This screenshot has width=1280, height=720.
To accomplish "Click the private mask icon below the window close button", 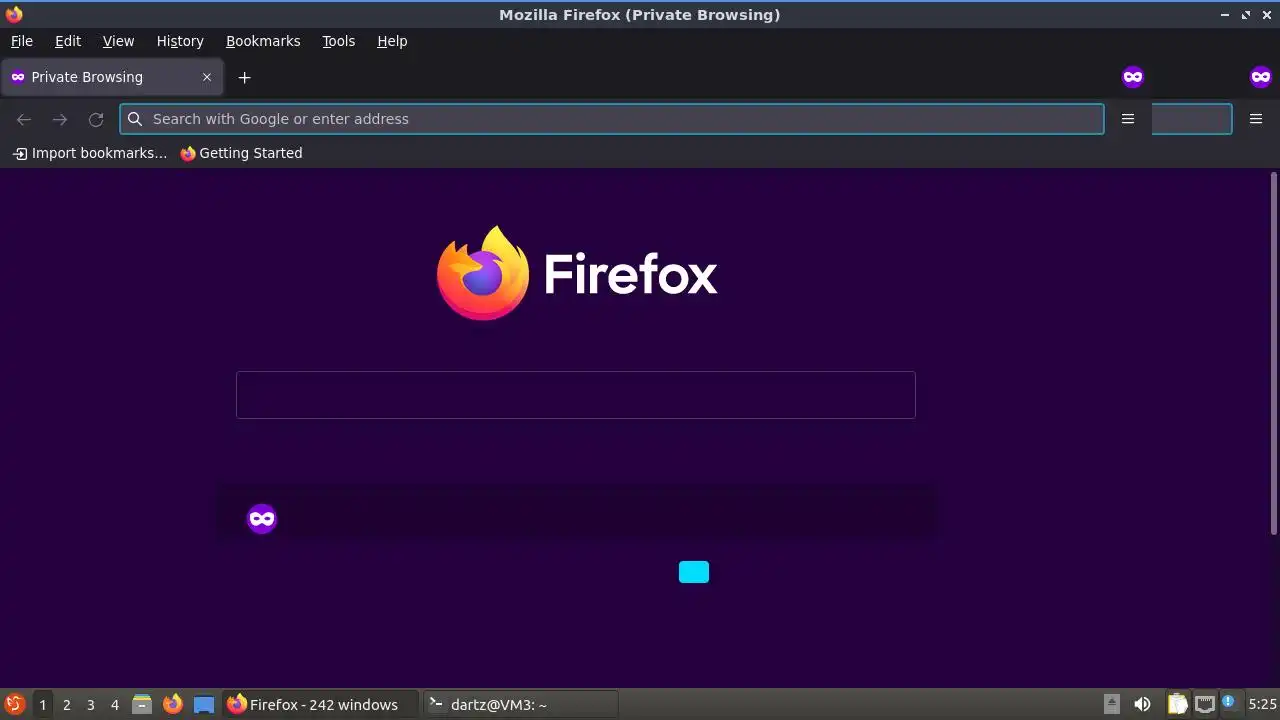I will point(1261,77).
